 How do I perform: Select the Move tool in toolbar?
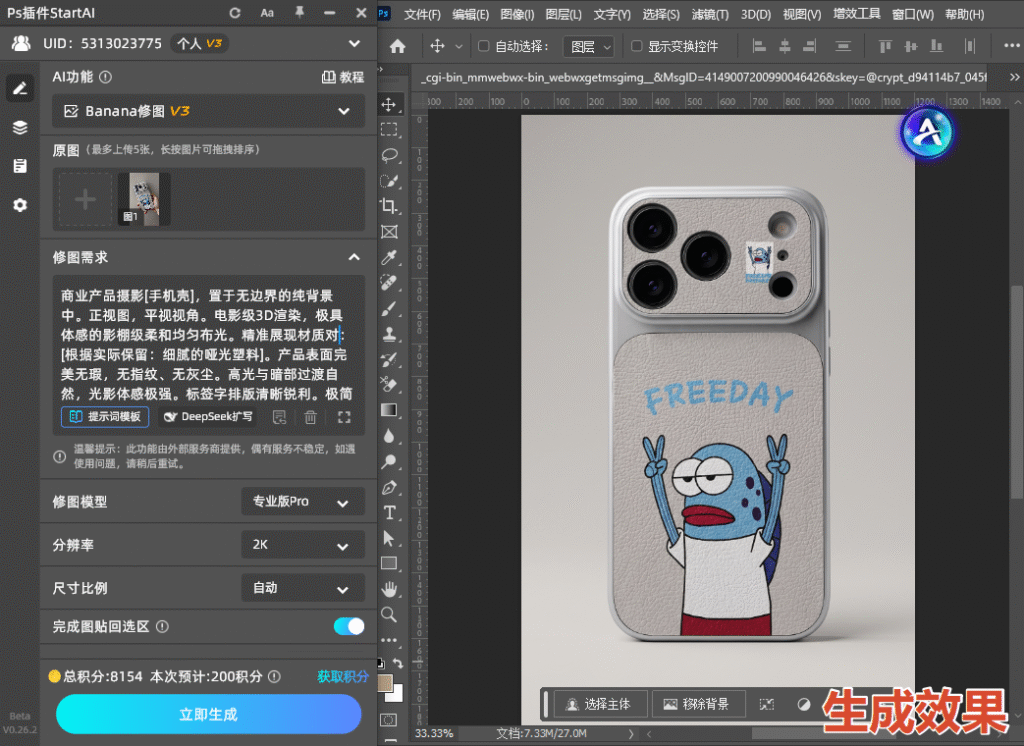click(389, 105)
